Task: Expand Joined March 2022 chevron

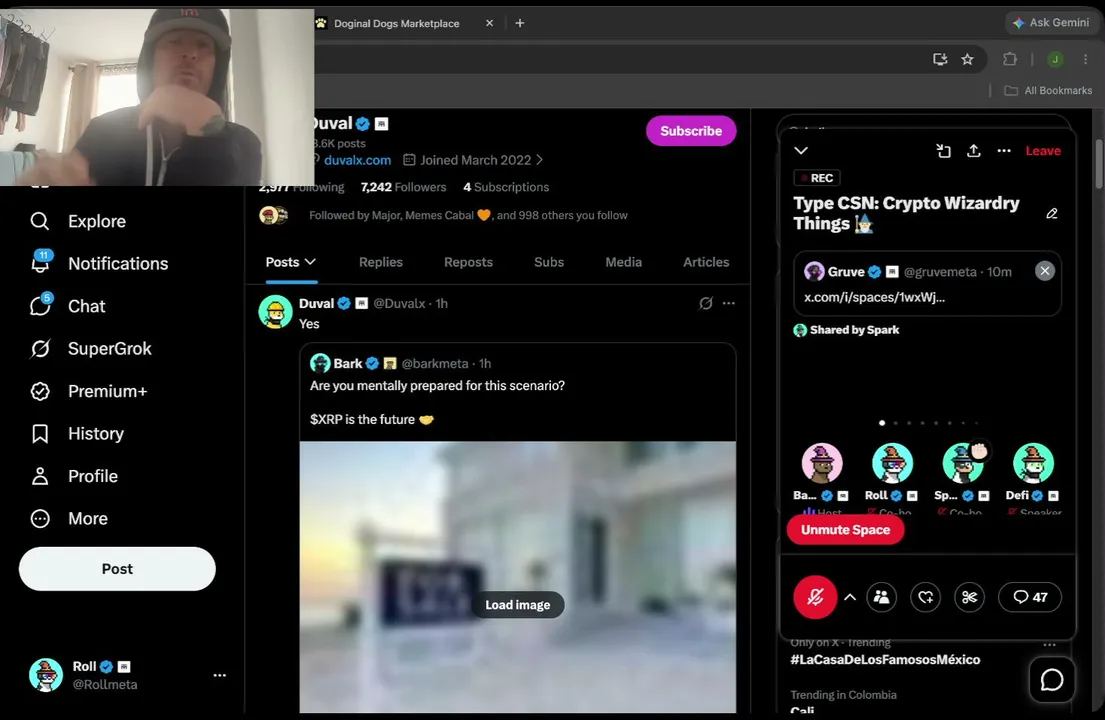Action: click(x=539, y=160)
